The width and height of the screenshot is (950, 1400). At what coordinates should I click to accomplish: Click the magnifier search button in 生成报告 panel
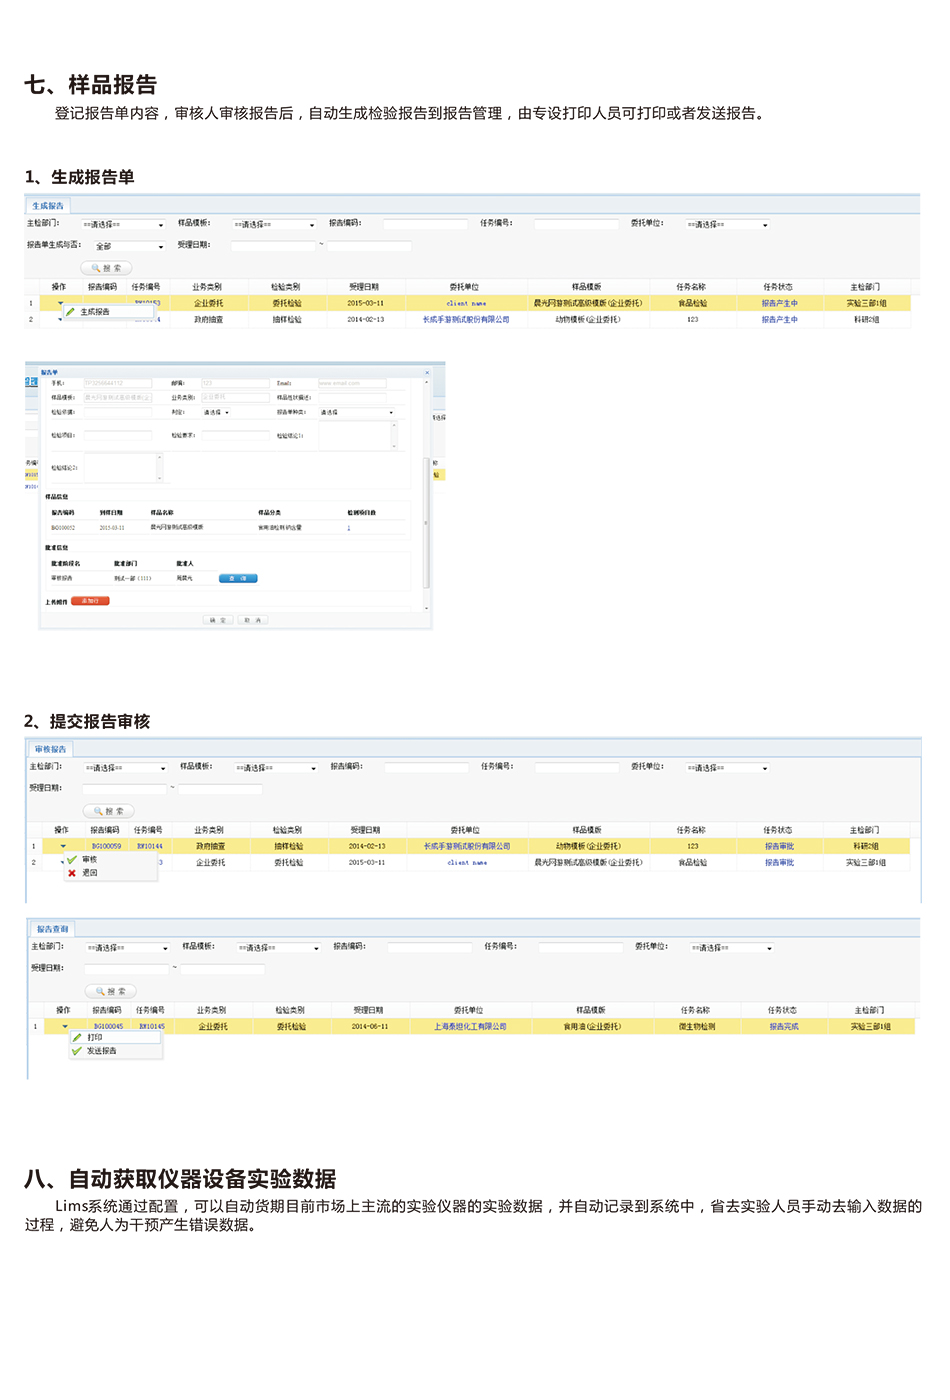point(107,268)
